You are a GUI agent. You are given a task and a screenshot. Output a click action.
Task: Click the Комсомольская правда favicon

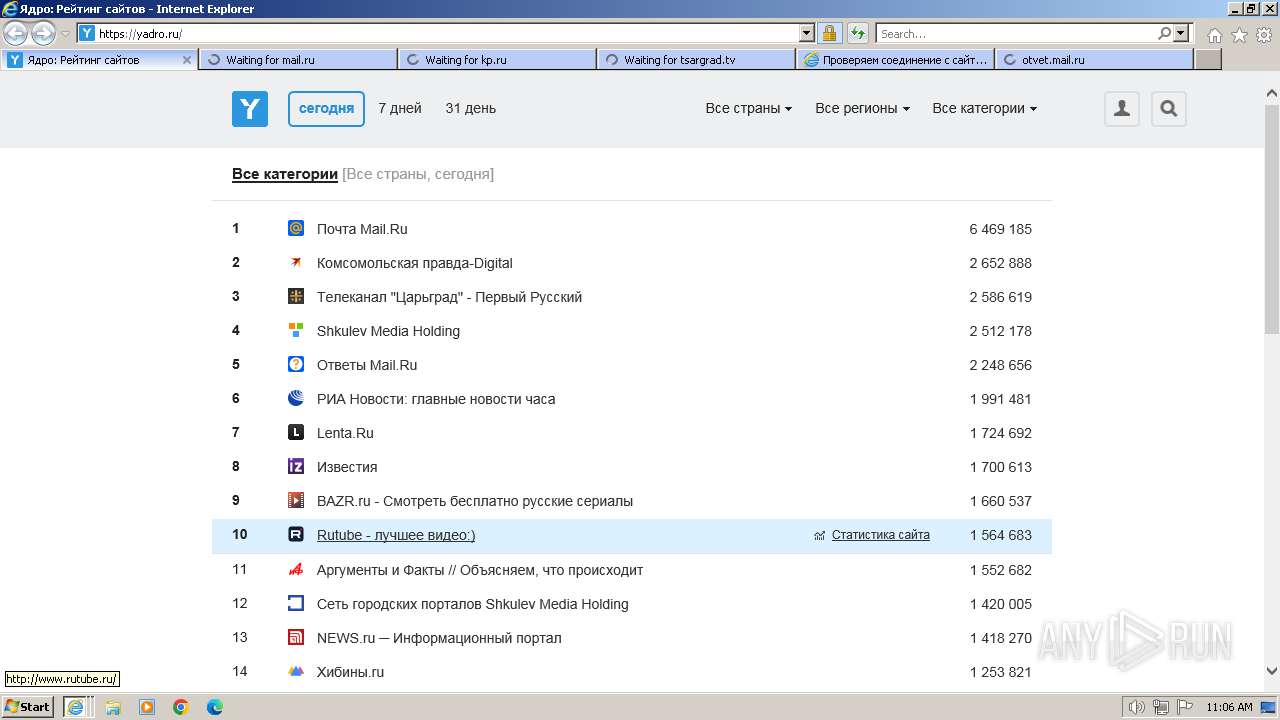coord(296,262)
